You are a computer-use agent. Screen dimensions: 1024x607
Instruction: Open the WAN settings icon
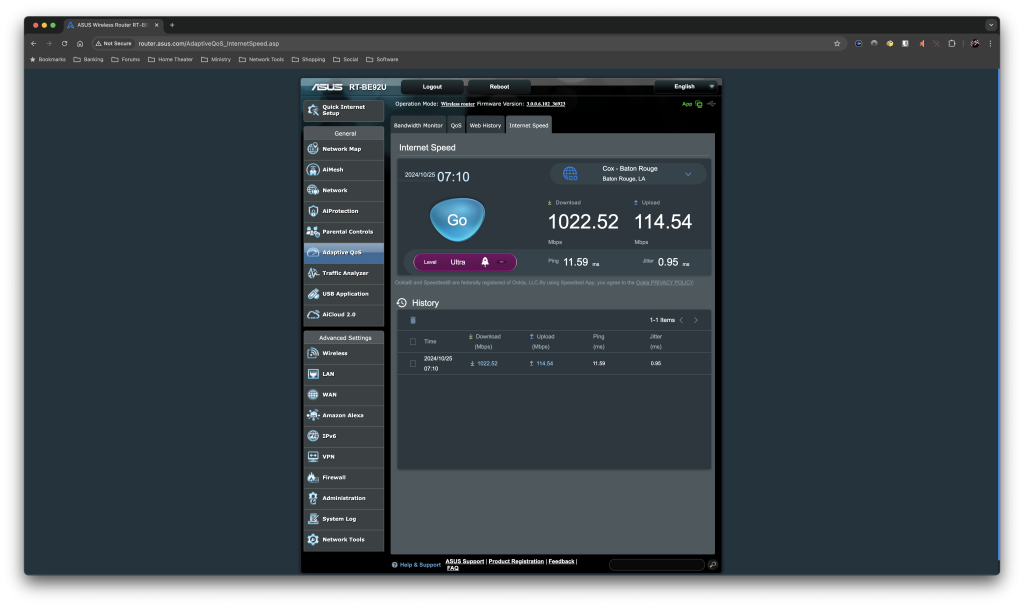tap(313, 395)
